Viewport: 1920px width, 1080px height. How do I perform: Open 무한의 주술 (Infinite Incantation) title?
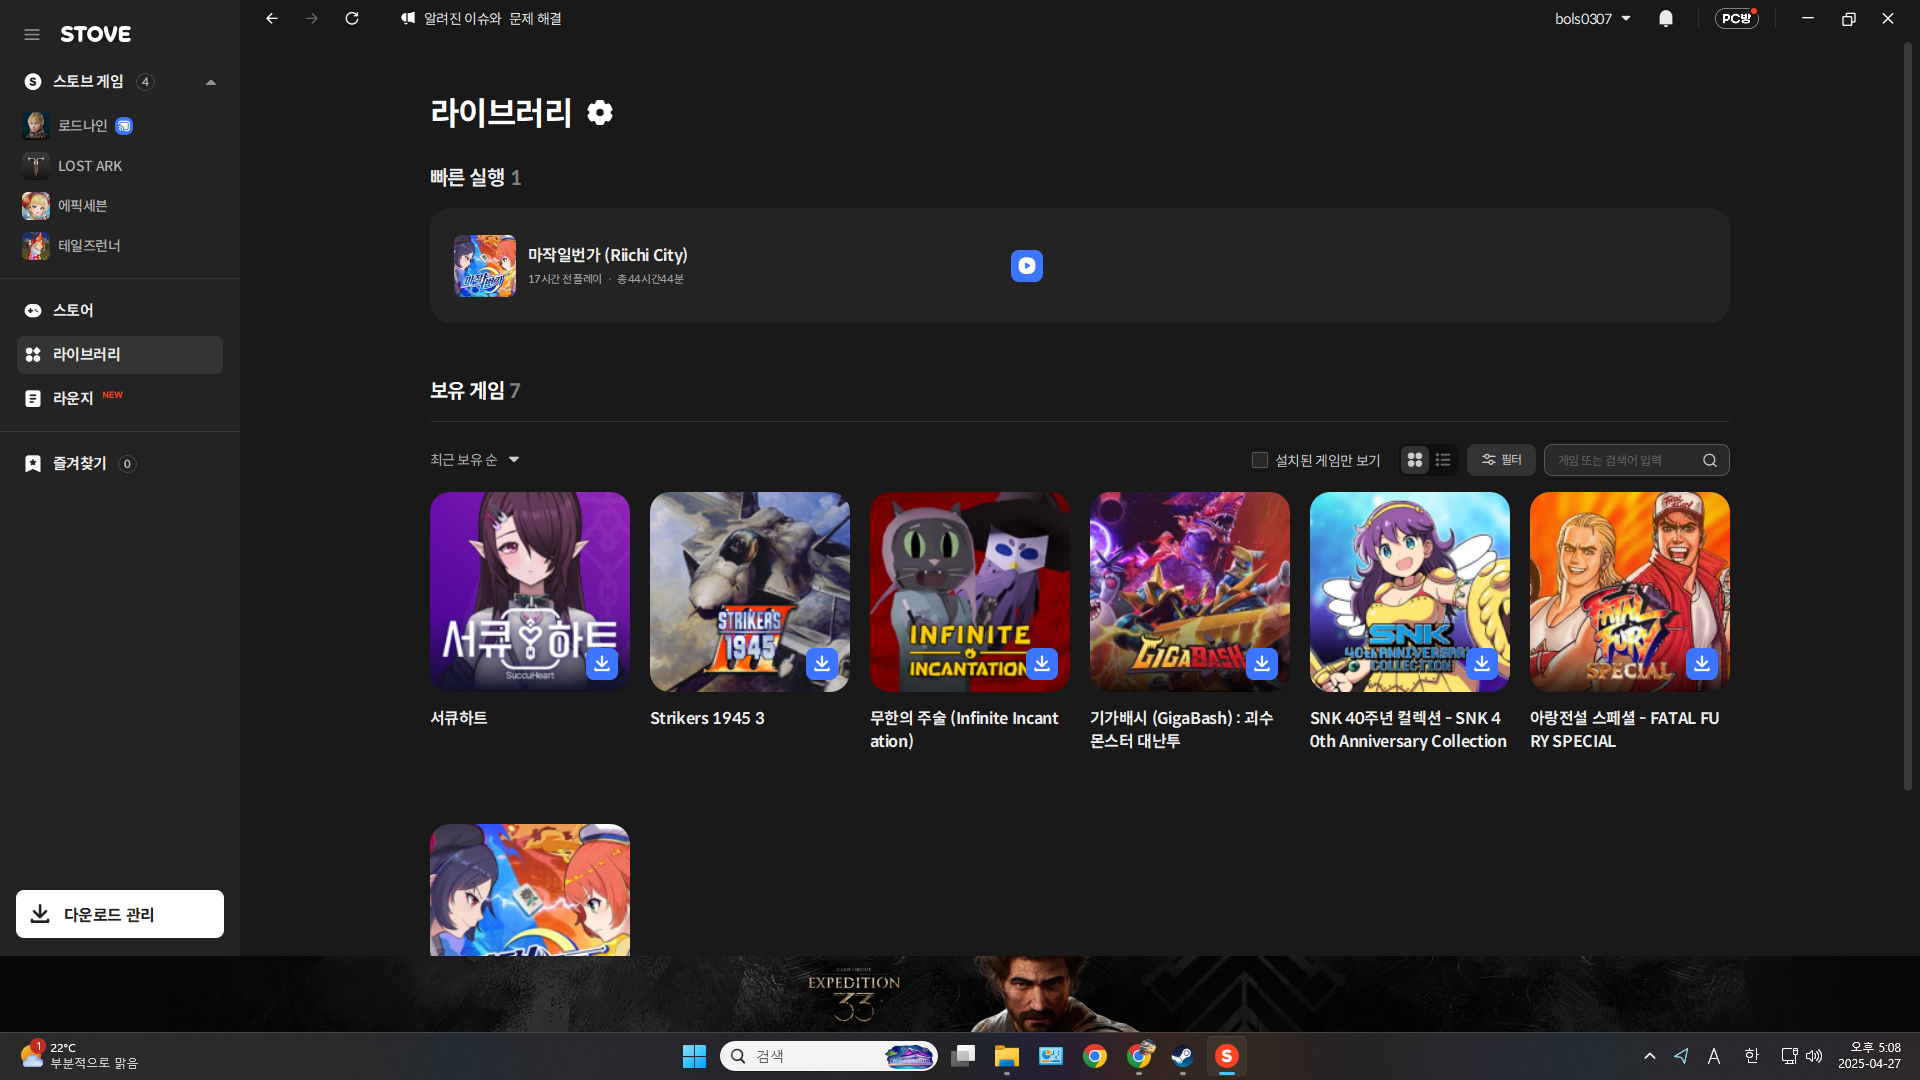tap(964, 730)
